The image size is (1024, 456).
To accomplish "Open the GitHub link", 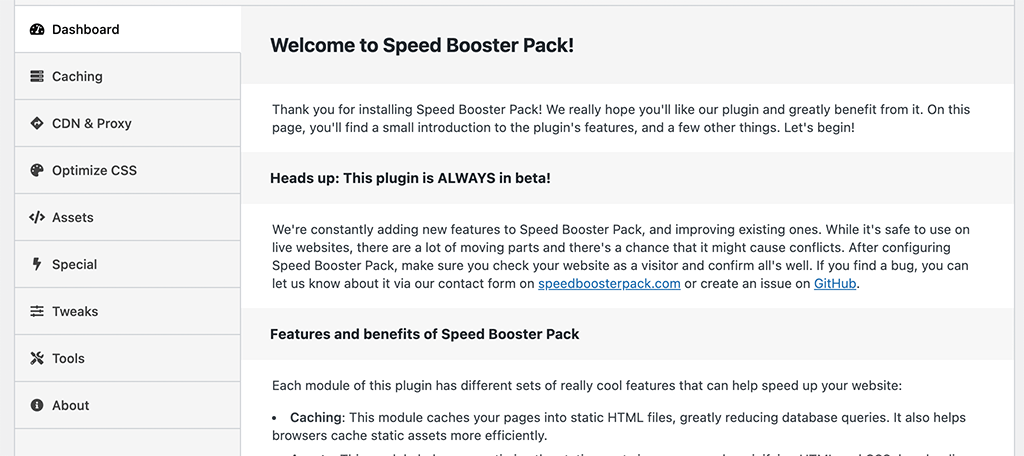I will click(835, 284).
